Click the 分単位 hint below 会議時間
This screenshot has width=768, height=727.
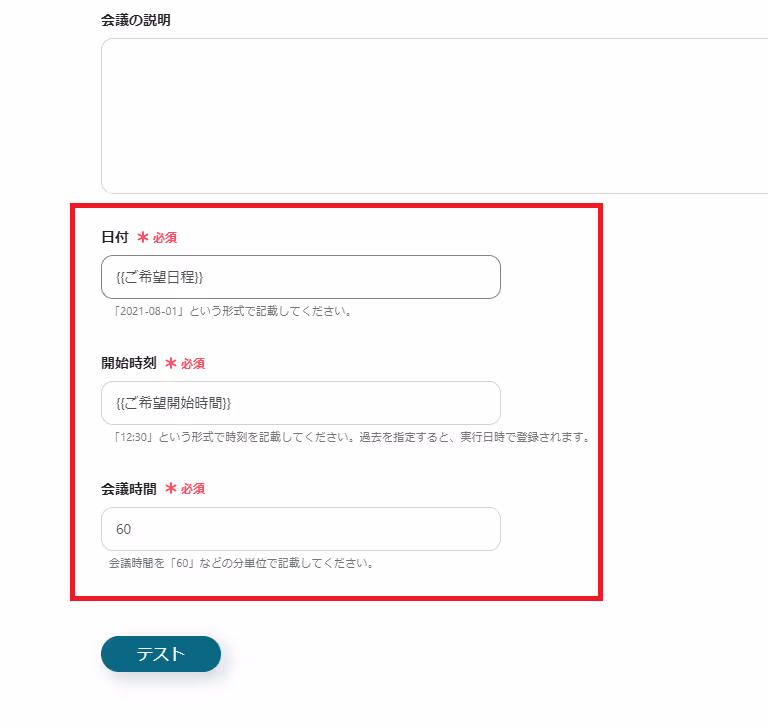[x=241, y=563]
